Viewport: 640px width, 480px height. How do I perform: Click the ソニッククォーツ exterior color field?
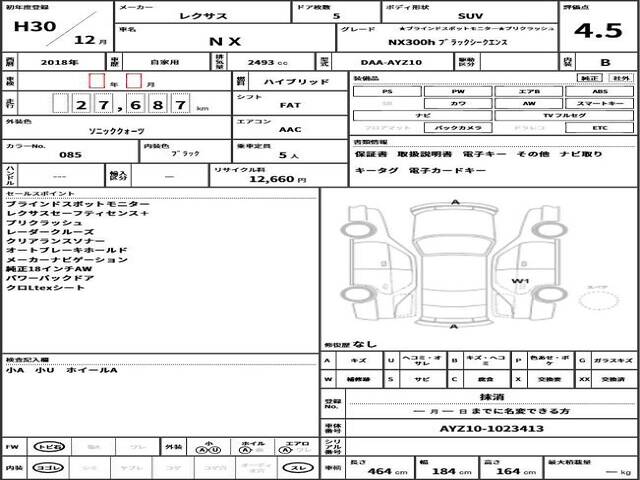coord(115,129)
